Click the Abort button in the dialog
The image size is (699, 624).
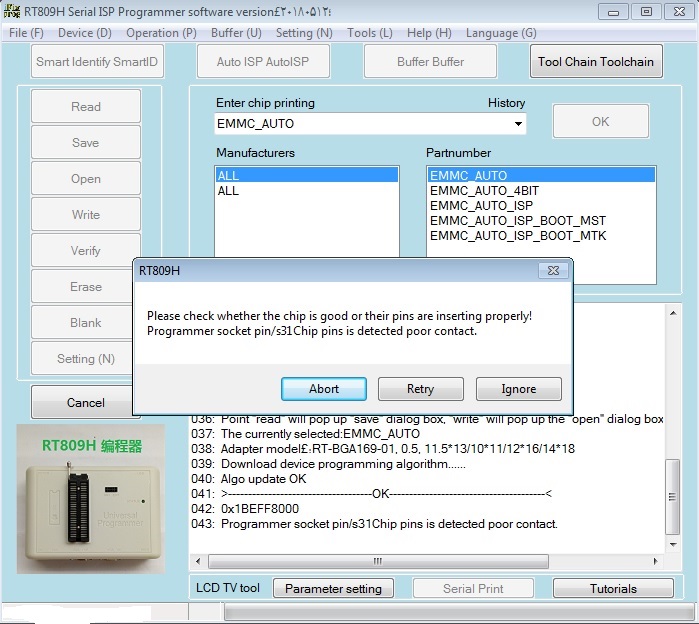pyautogui.click(x=324, y=389)
